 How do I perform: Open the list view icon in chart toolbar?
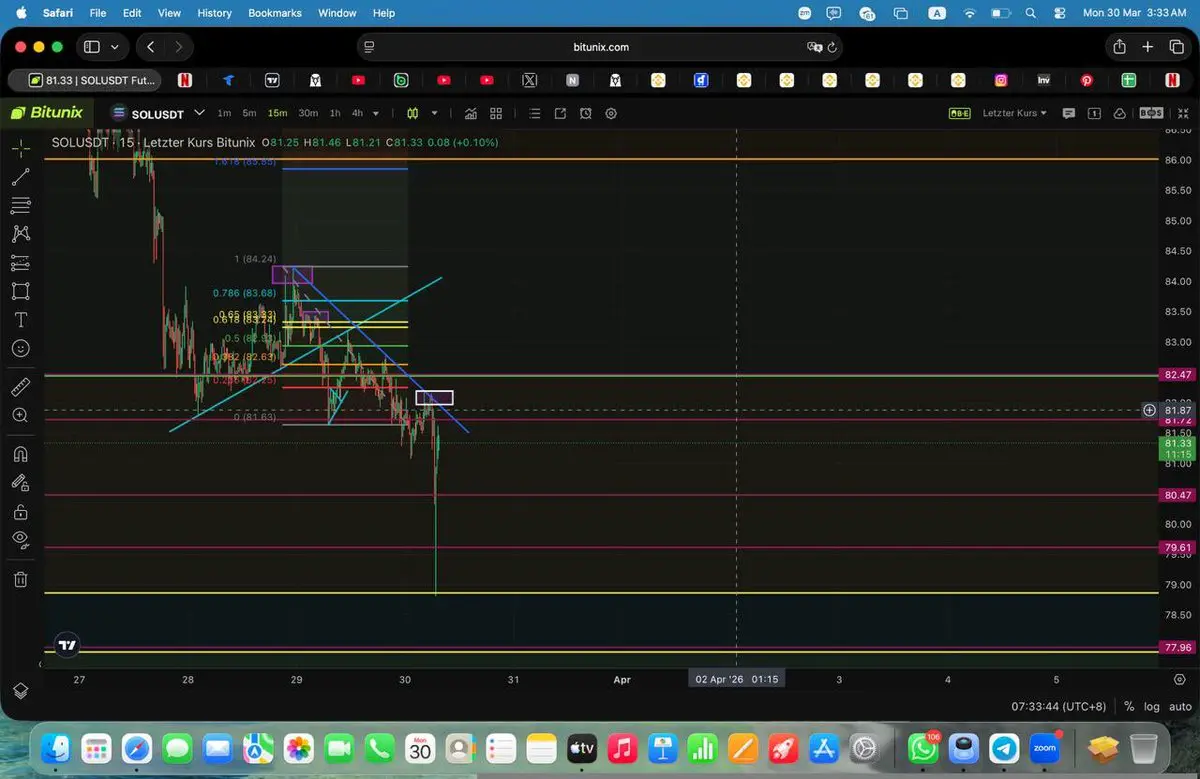[534, 113]
